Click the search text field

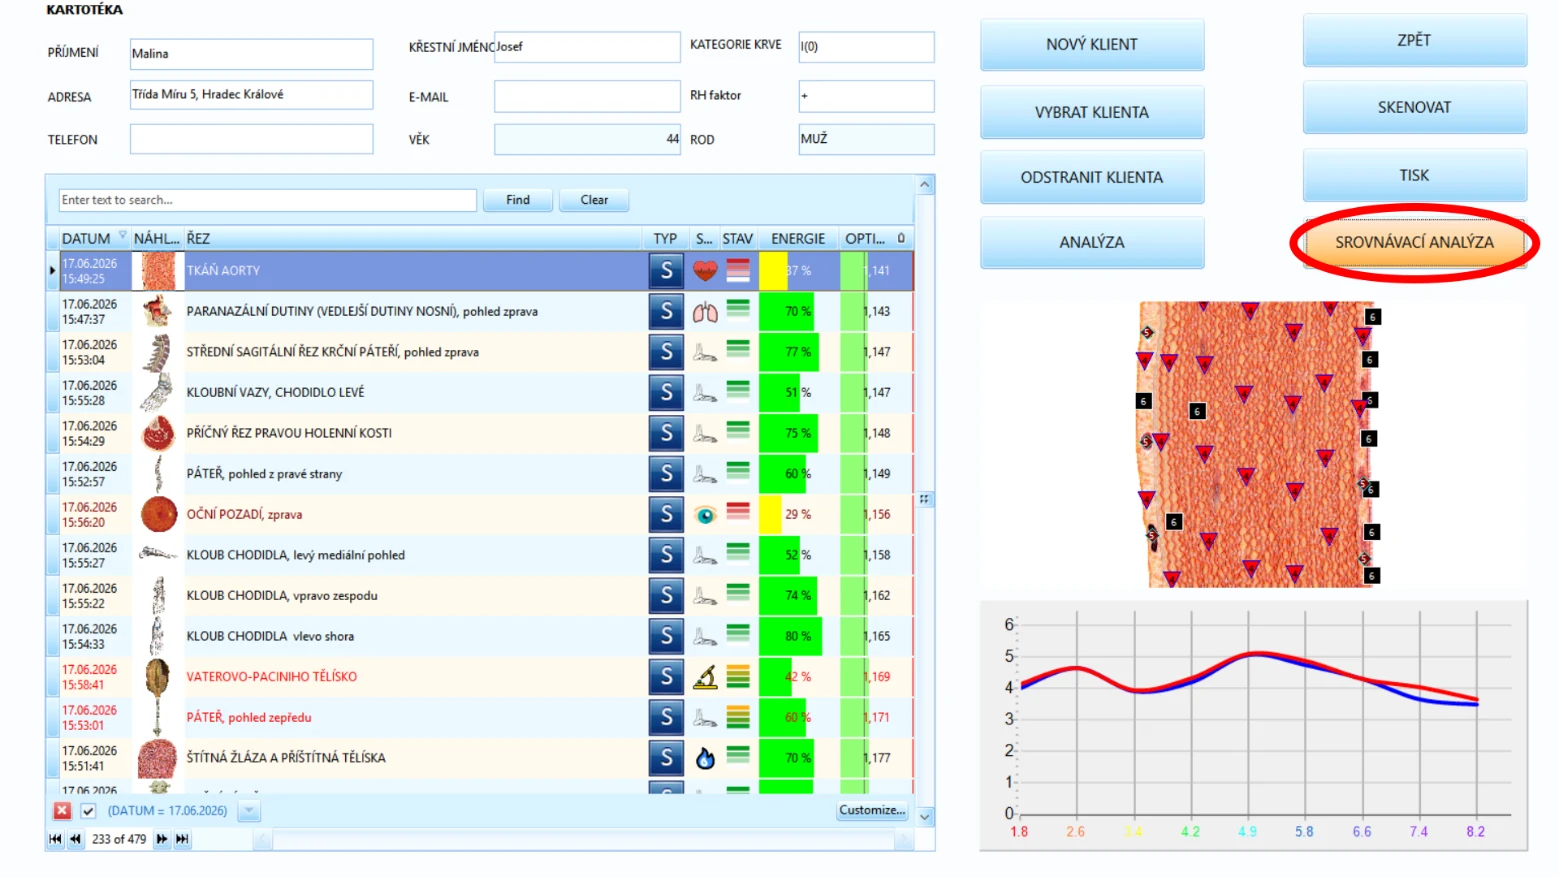[267, 200]
